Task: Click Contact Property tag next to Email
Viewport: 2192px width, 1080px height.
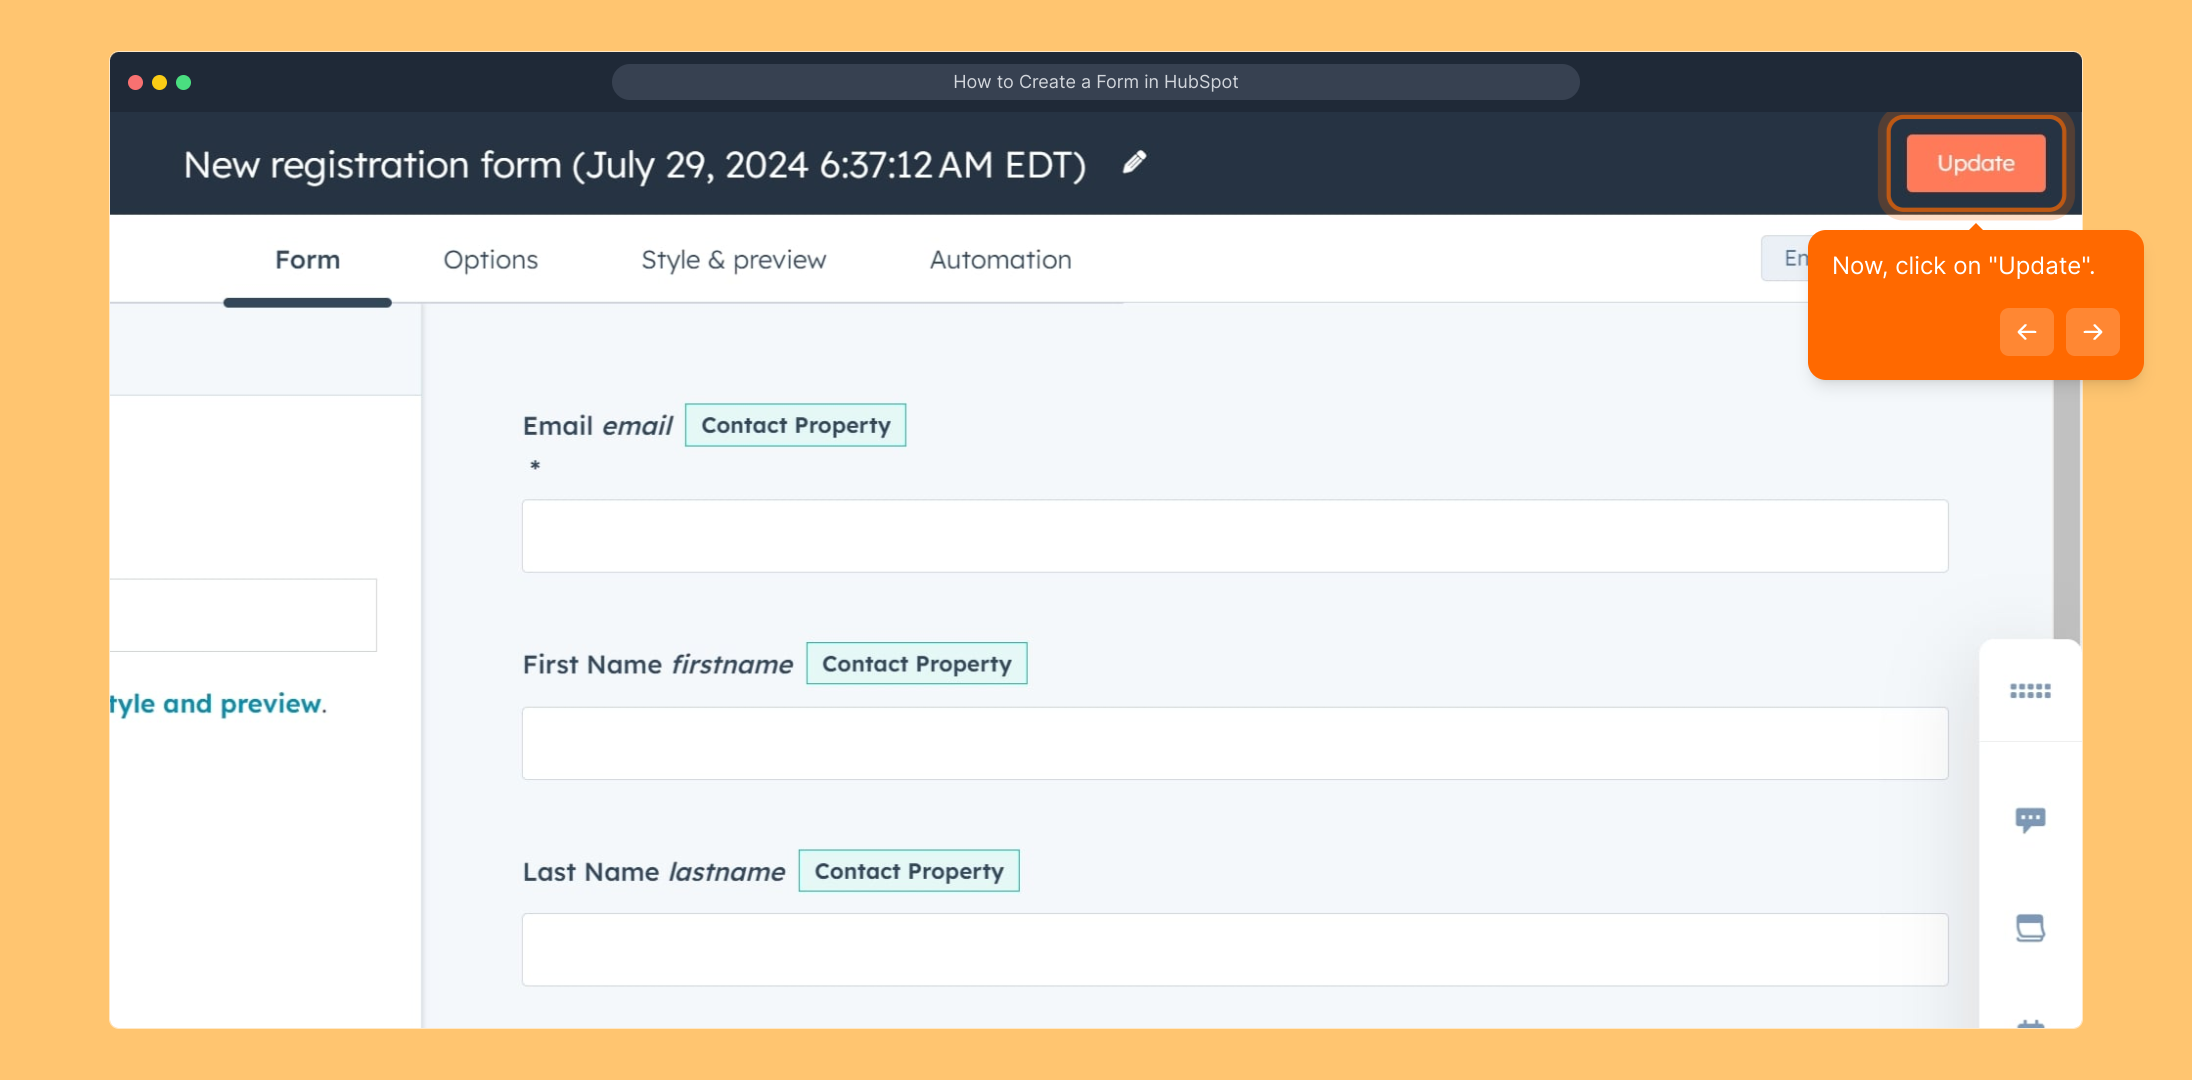Action: coord(795,425)
